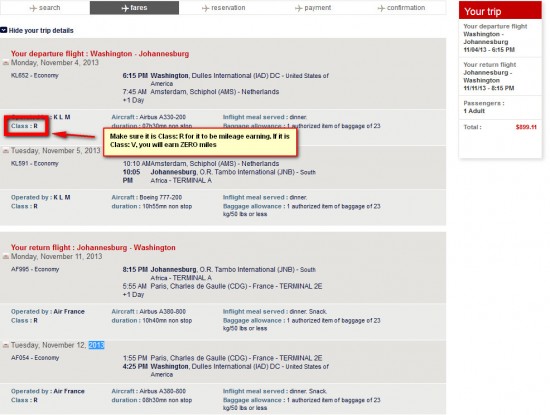The height and width of the screenshot is (415, 550).
Task: Click the duration 08h30mn non stop text
Action: pyautogui.click(x=152, y=400)
